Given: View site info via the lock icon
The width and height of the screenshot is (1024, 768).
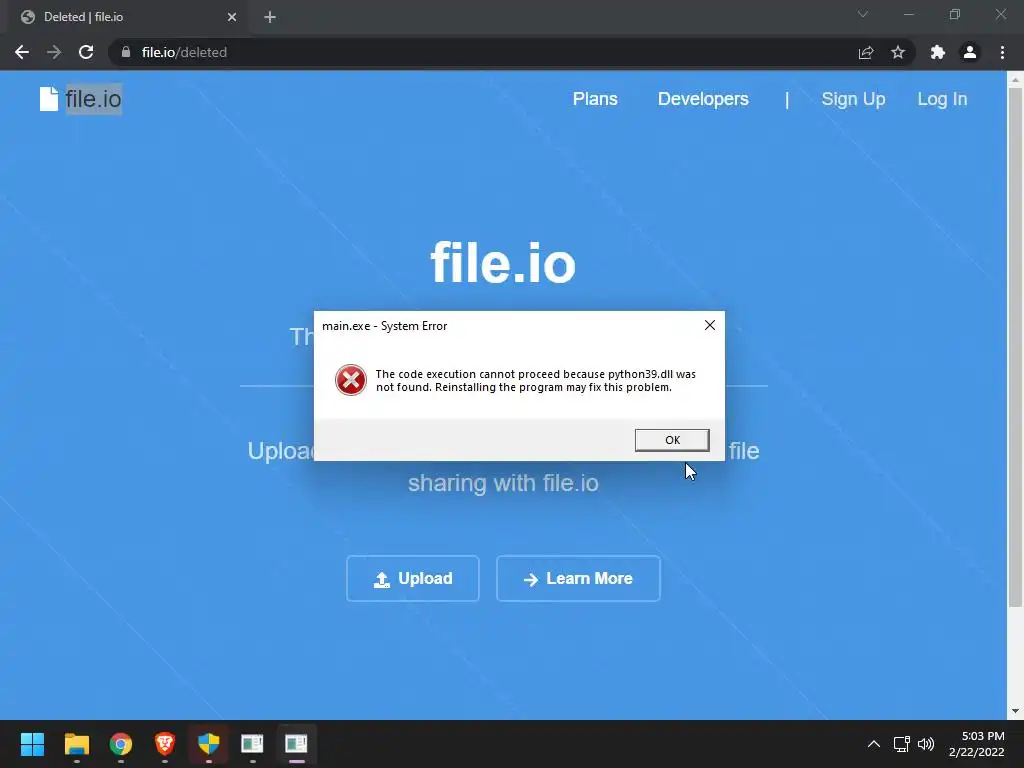Looking at the screenshot, I should click(126, 52).
